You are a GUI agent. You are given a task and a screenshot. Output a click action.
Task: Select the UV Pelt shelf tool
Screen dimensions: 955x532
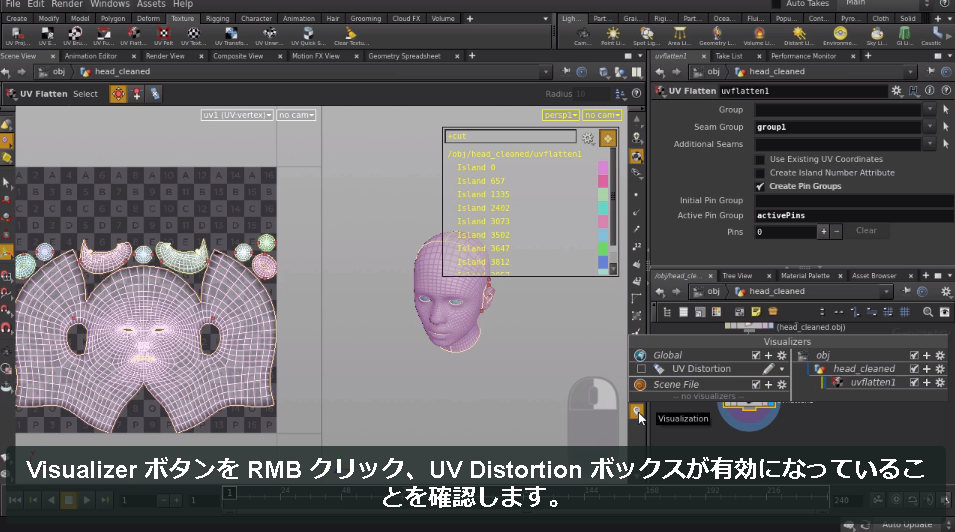click(x=163, y=36)
